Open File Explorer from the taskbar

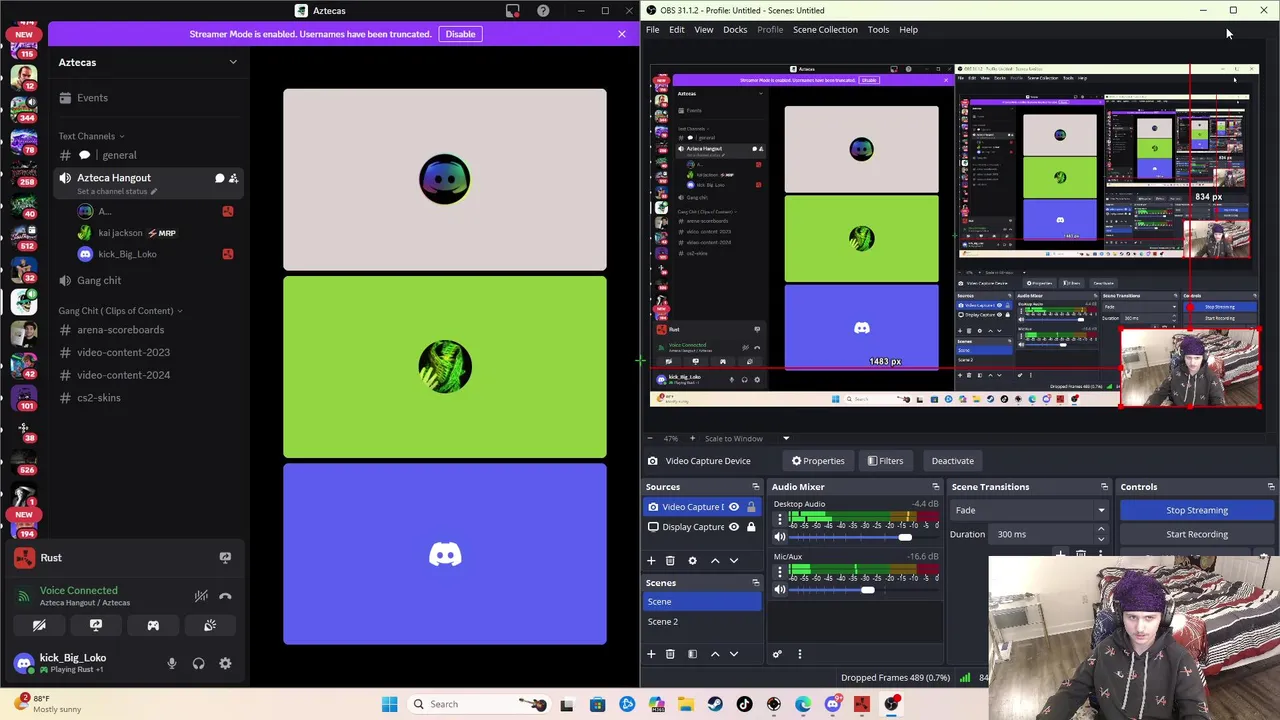[685, 704]
